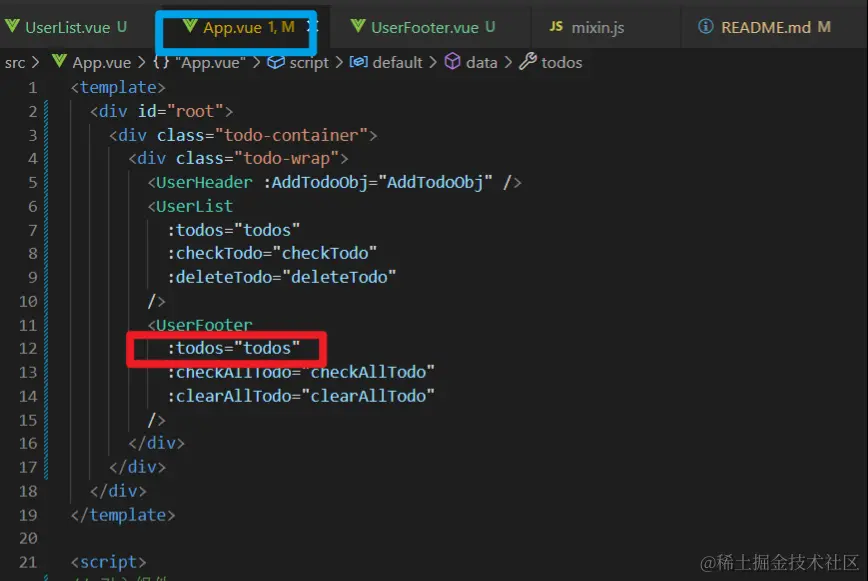Click the class="todo-wrap" line
The width and height of the screenshot is (868, 581).
tap(238, 158)
